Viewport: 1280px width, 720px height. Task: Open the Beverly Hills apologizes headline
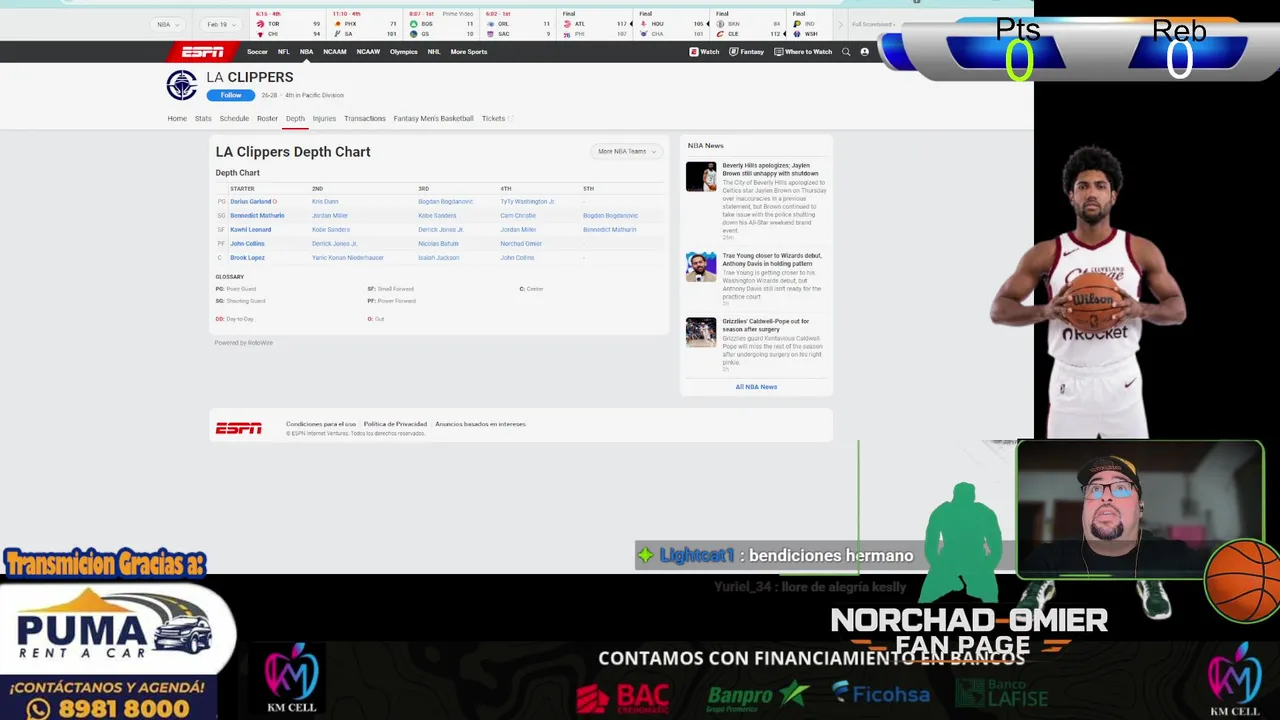point(770,169)
